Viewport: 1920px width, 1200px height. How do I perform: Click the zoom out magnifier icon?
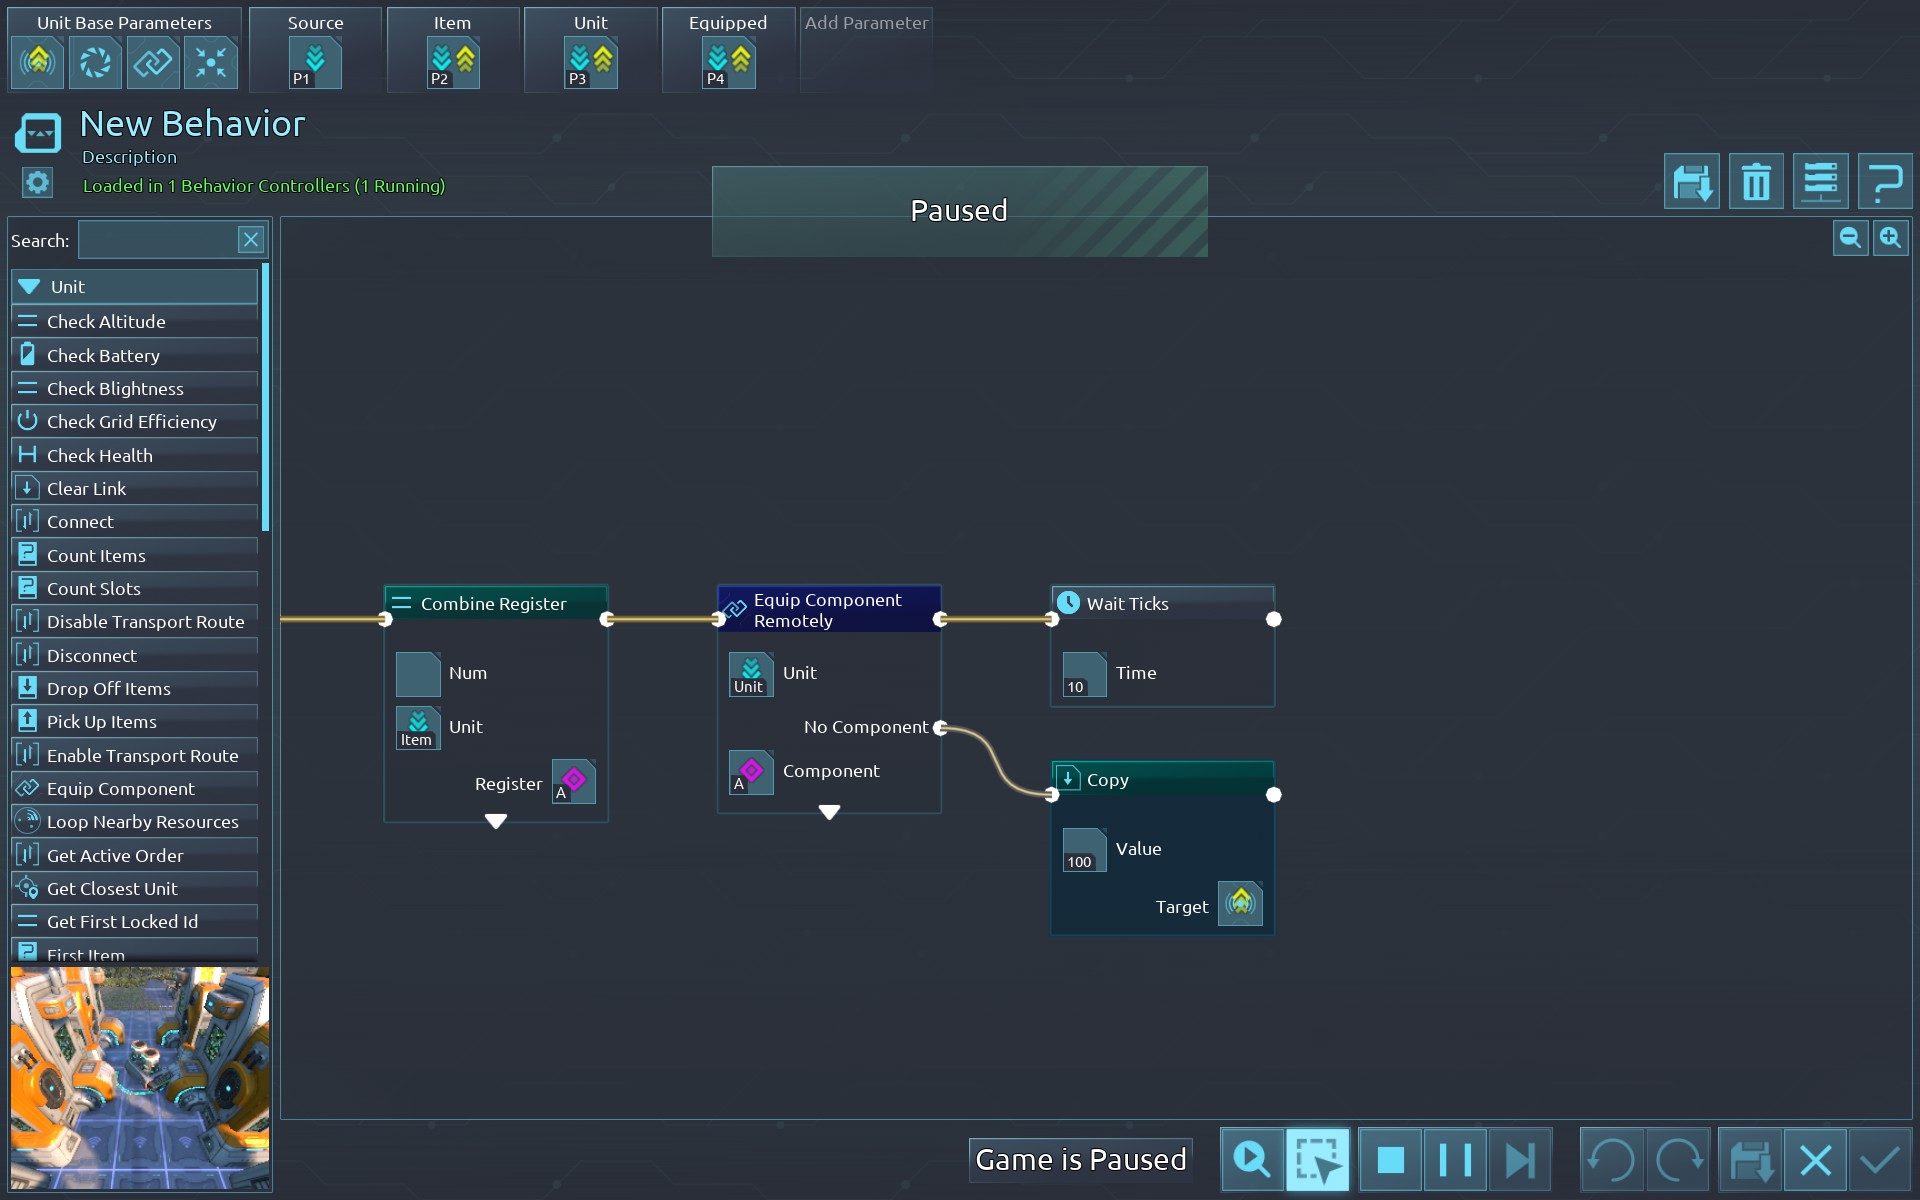click(1850, 238)
